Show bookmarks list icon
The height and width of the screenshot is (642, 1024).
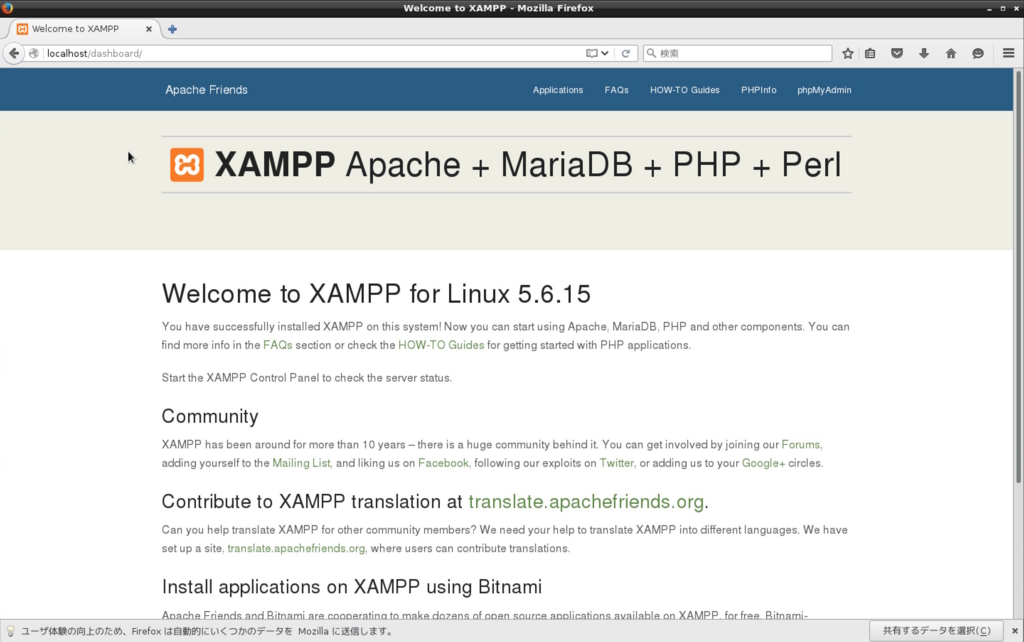tap(870, 54)
